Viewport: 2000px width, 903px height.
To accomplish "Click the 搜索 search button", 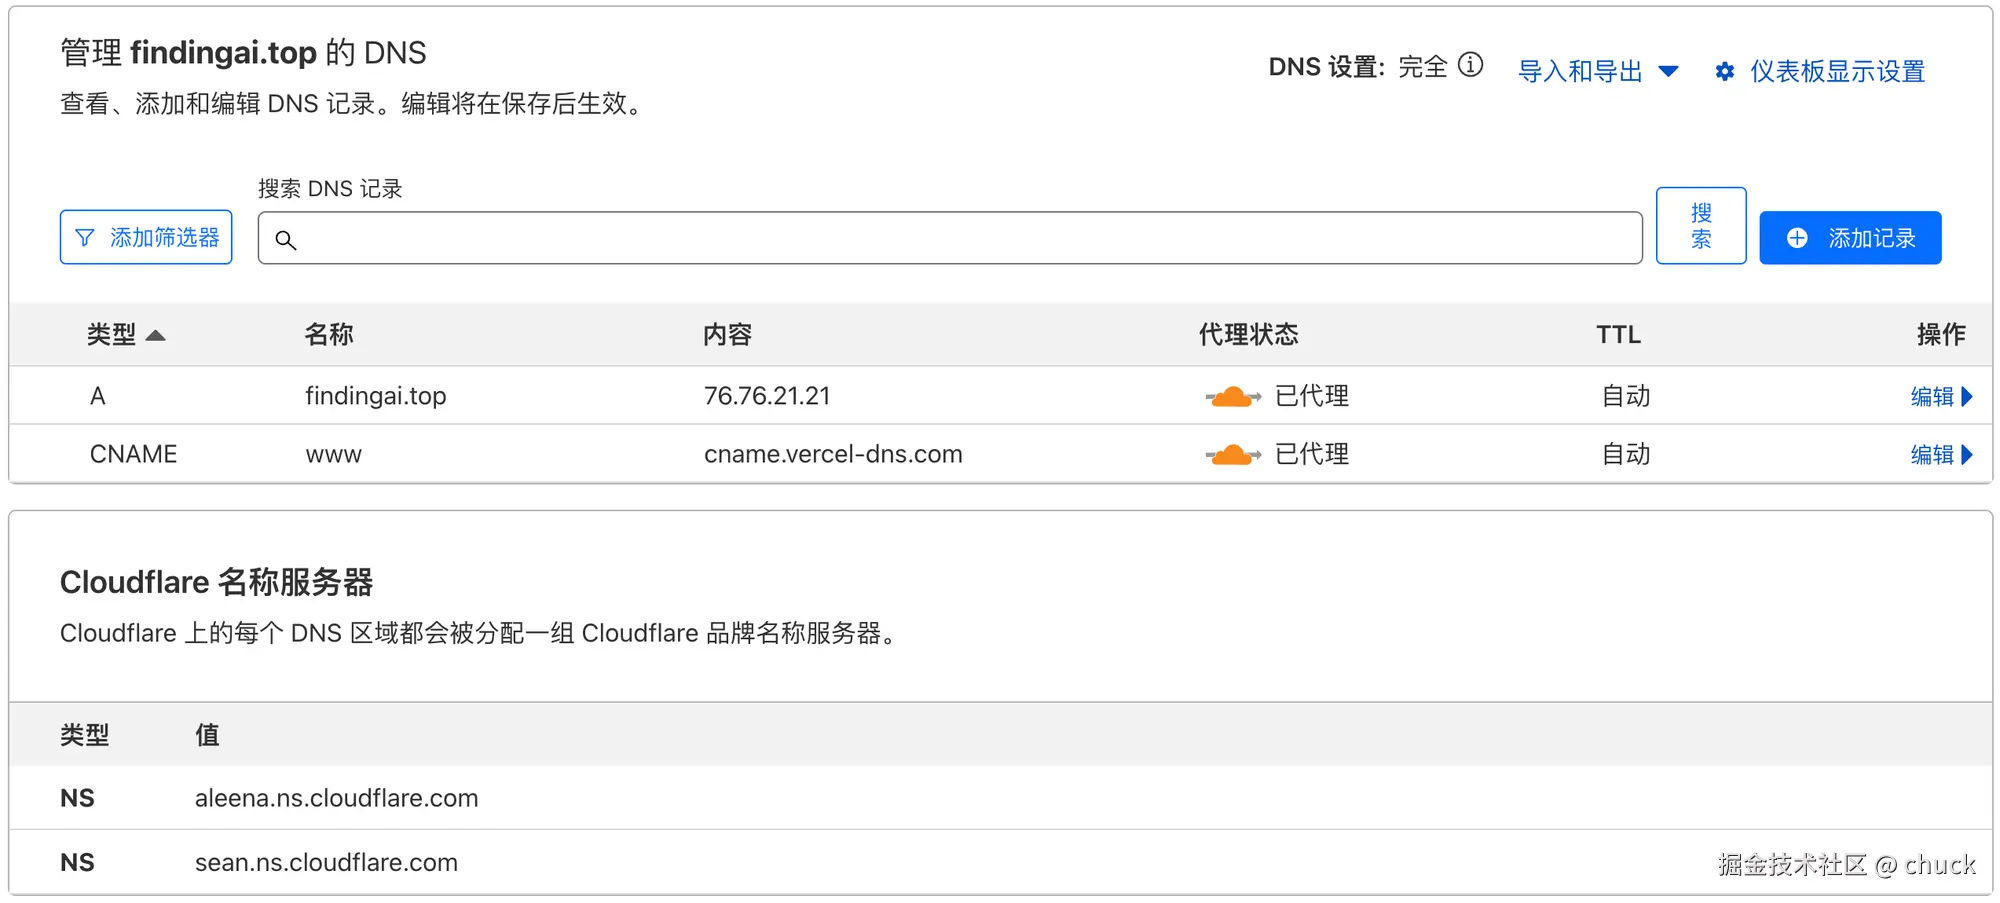I will tap(1700, 226).
